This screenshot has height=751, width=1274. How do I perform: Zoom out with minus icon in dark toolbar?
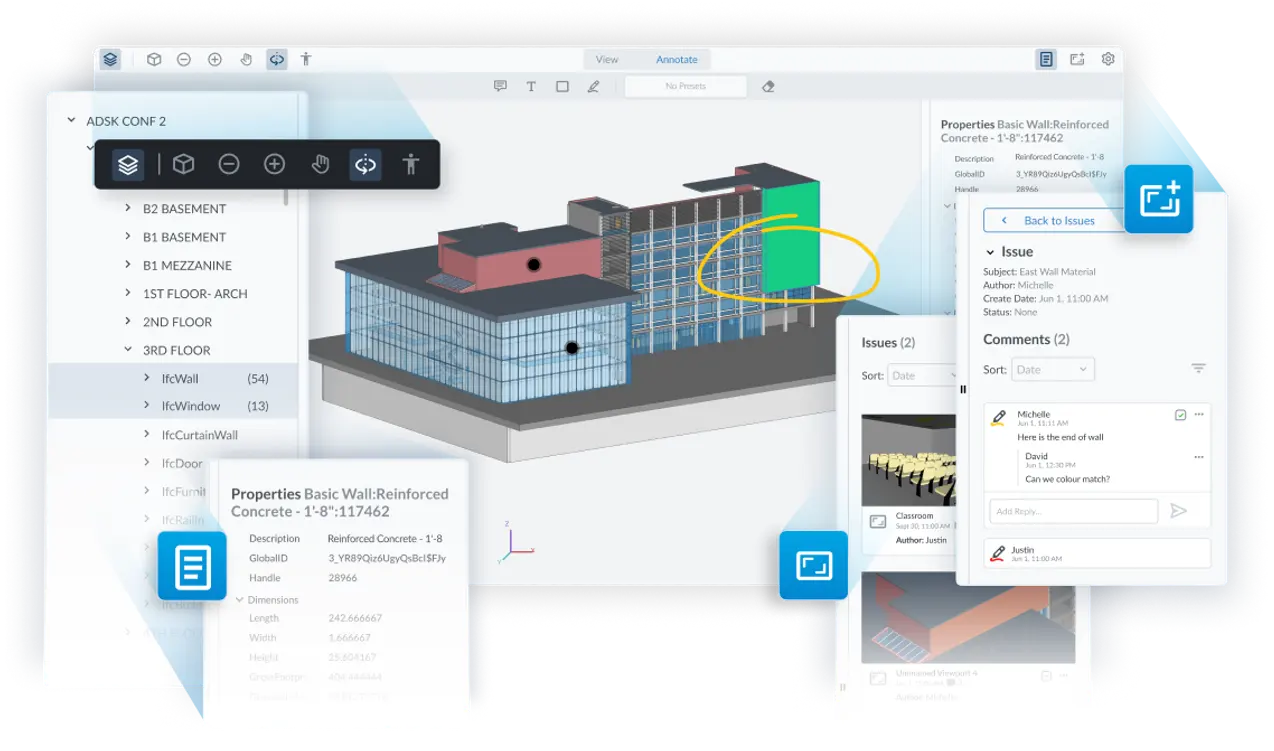tap(229, 165)
